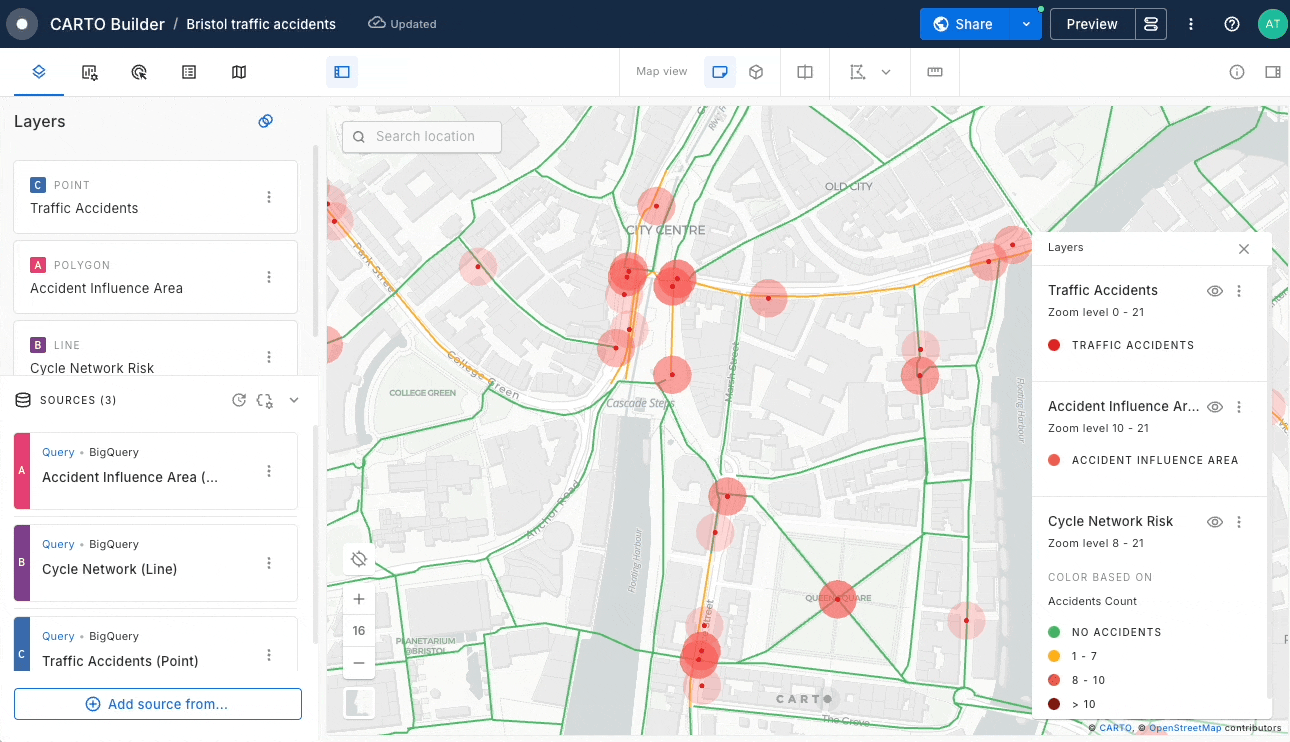This screenshot has height=742, width=1290.
Task: Click the red Traffic Accidents legend swatch
Action: point(1054,345)
